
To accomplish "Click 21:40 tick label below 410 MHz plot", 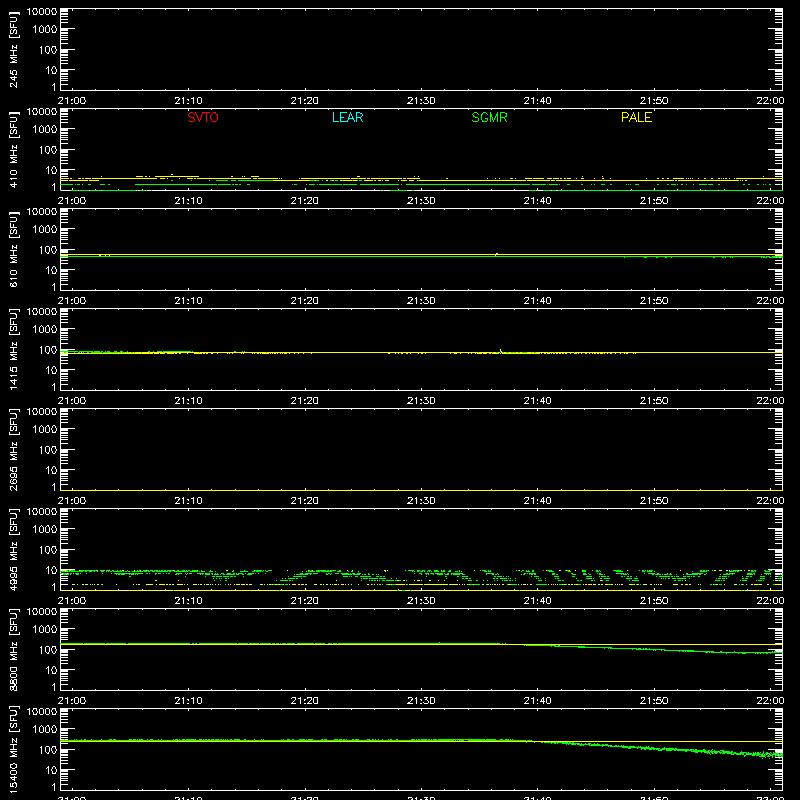I will (537, 201).
